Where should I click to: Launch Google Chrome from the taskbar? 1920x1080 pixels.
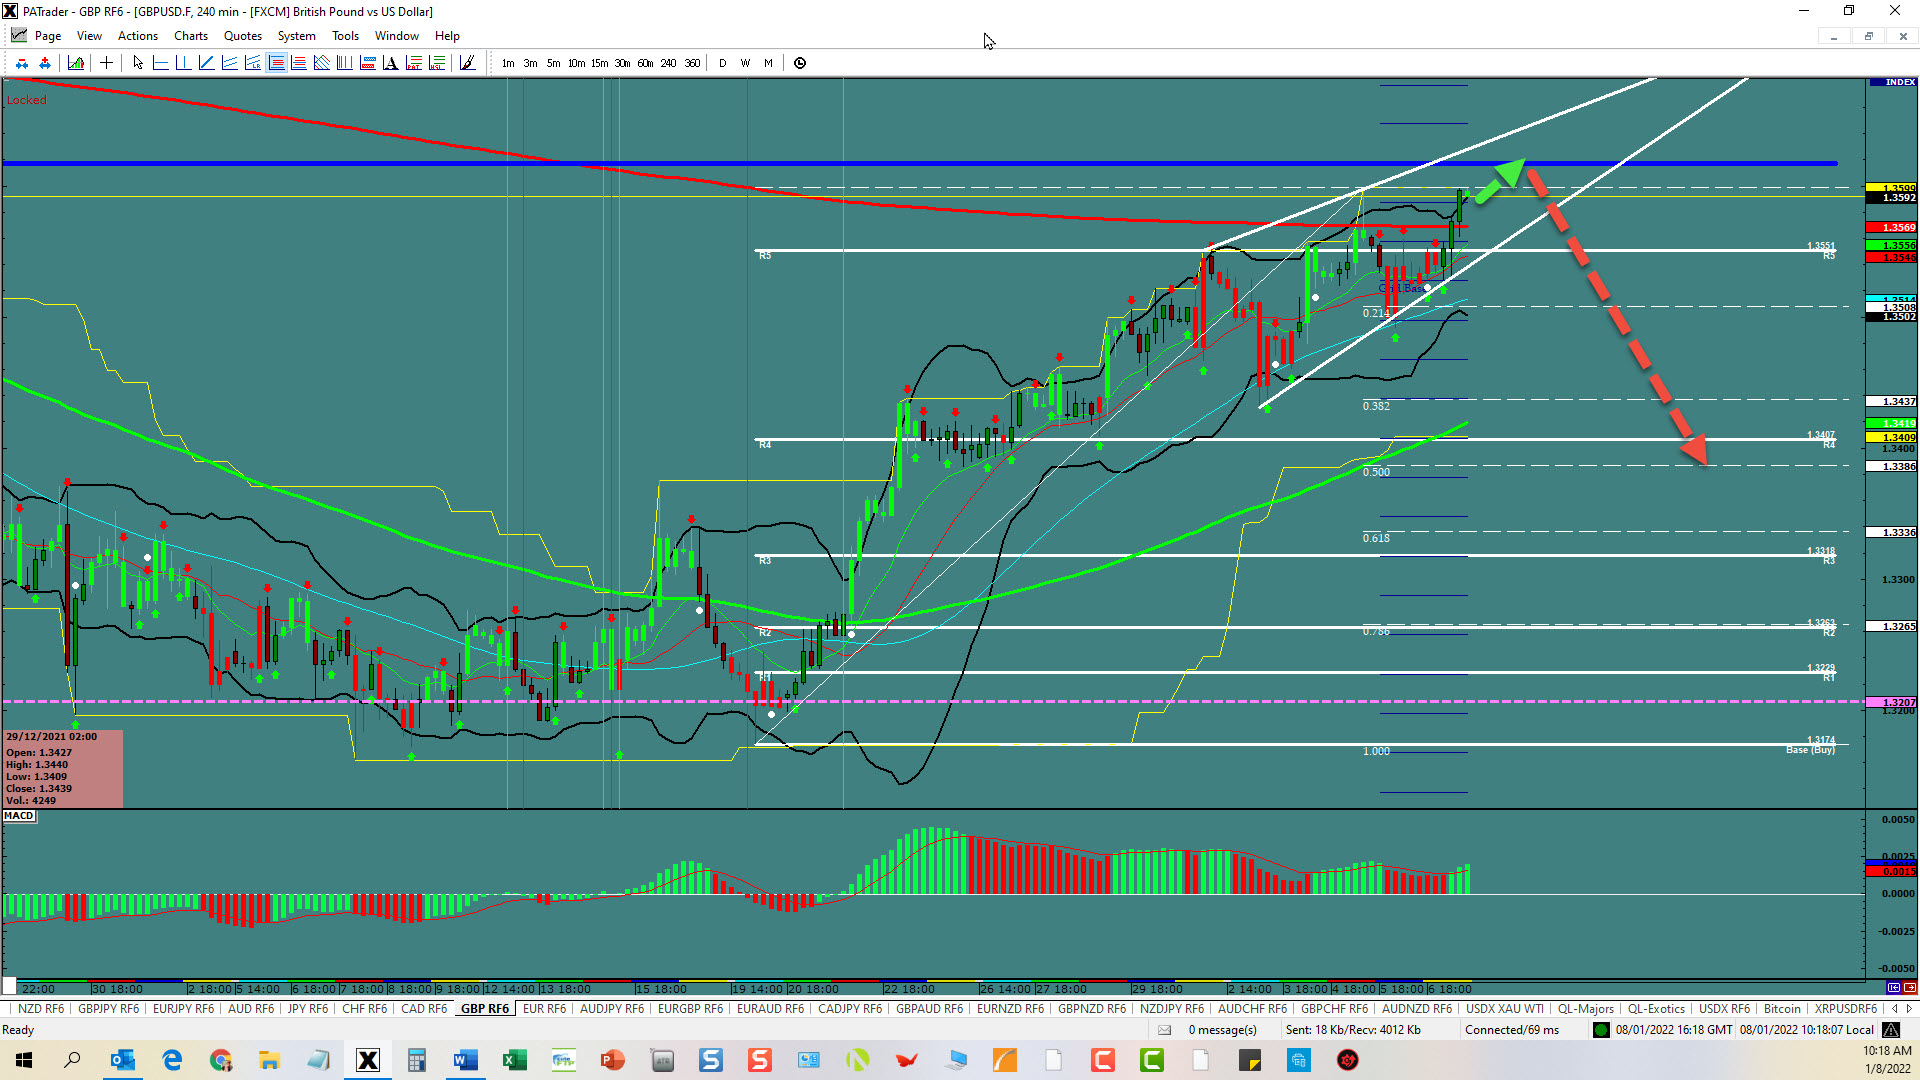[x=221, y=1060]
